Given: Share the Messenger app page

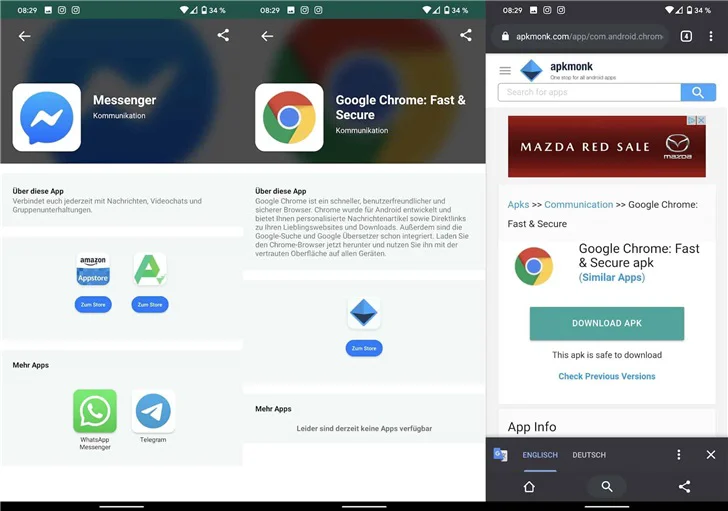Looking at the screenshot, I should (x=223, y=35).
